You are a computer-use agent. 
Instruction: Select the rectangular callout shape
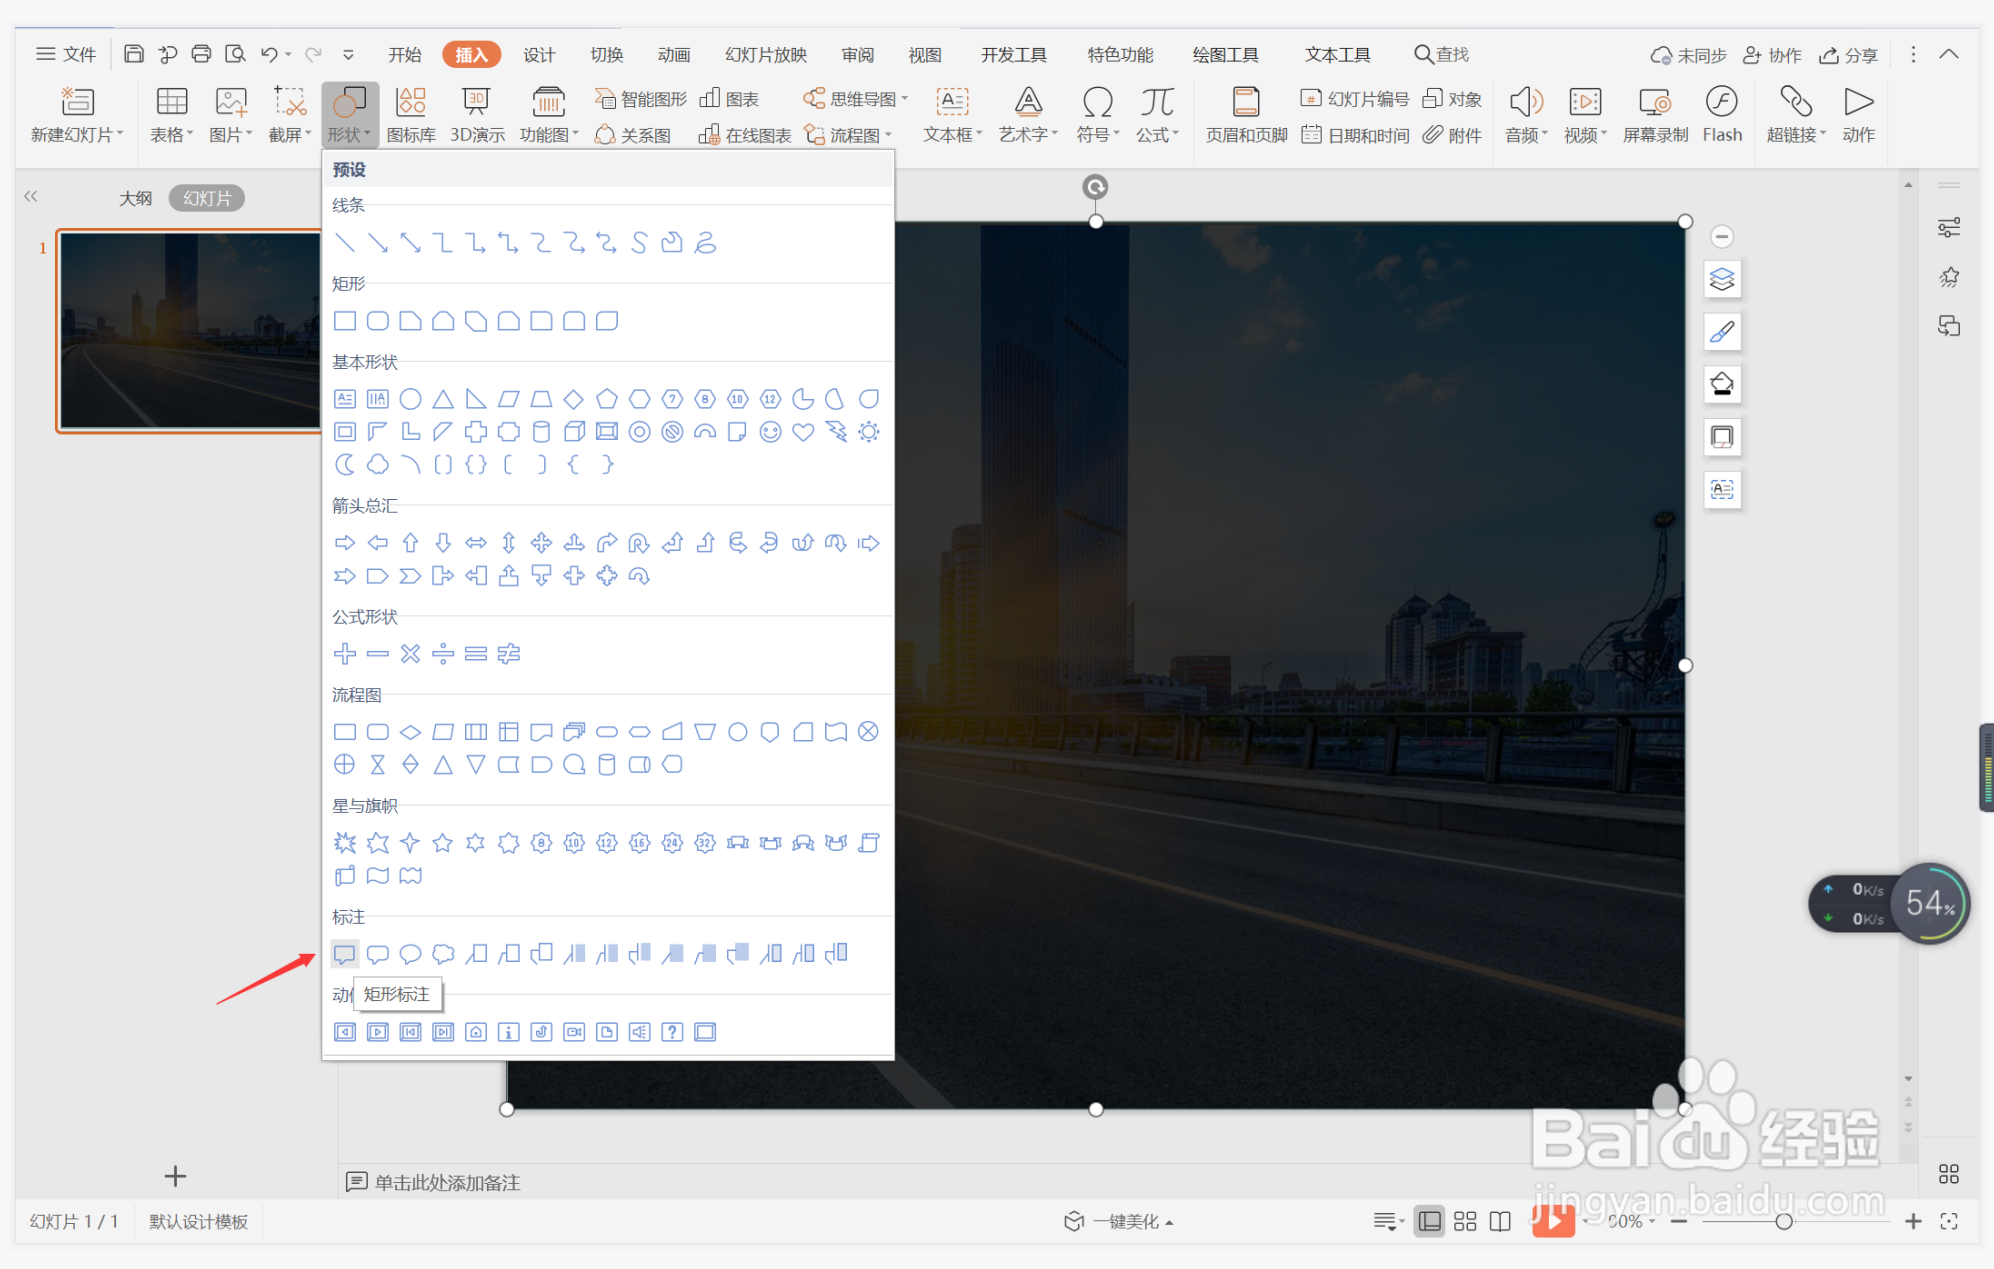[x=344, y=953]
